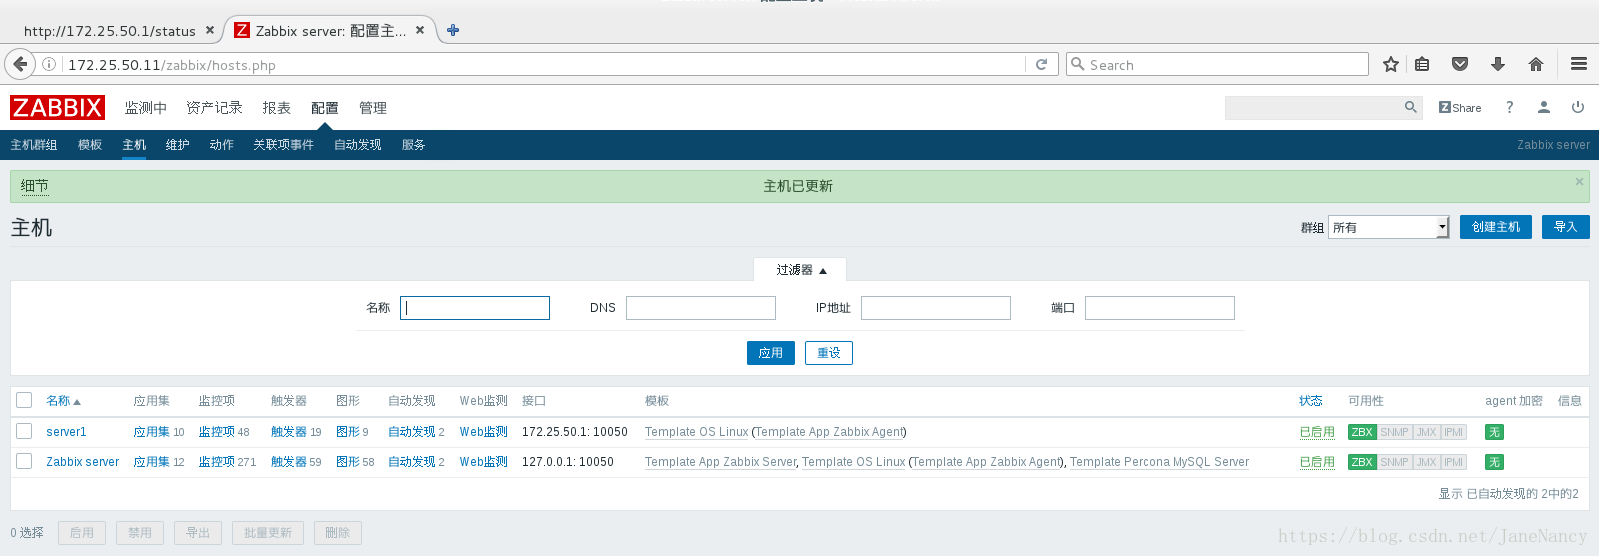Screen dimensions: 1599x556
Task: Click ZBX availability badge for server1
Action: tap(1362, 432)
